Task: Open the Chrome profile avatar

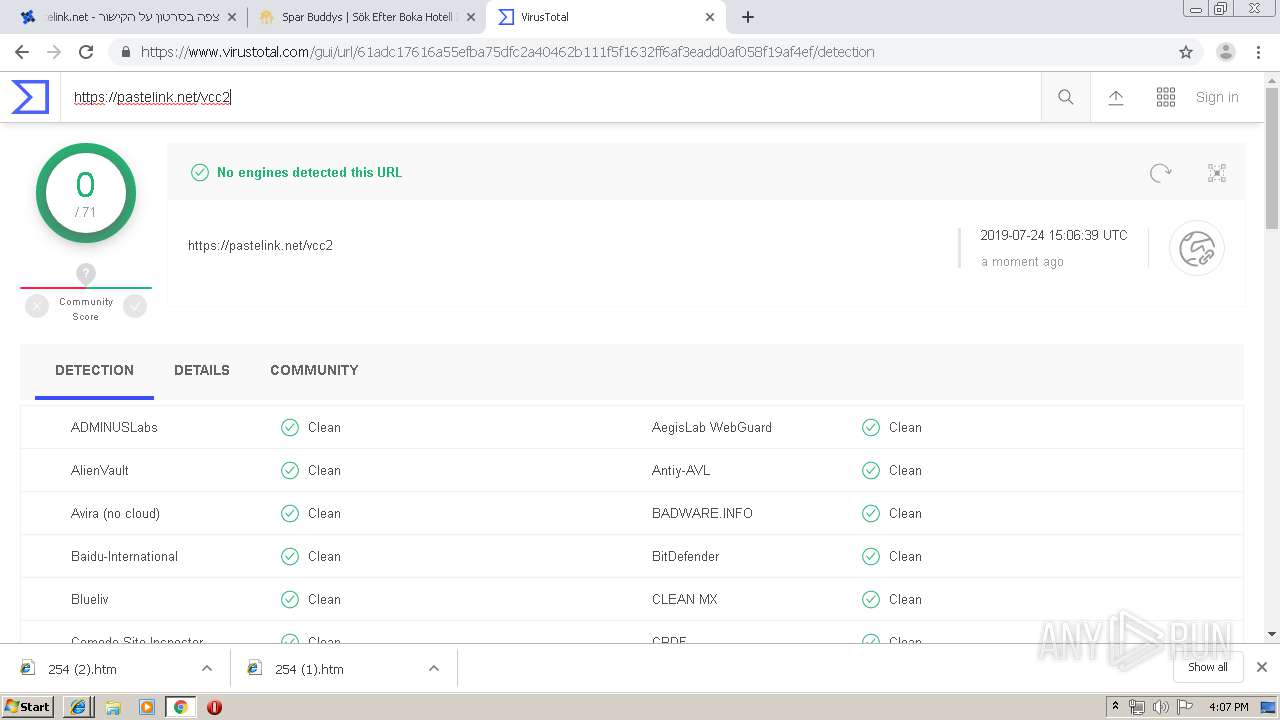Action: [x=1226, y=52]
